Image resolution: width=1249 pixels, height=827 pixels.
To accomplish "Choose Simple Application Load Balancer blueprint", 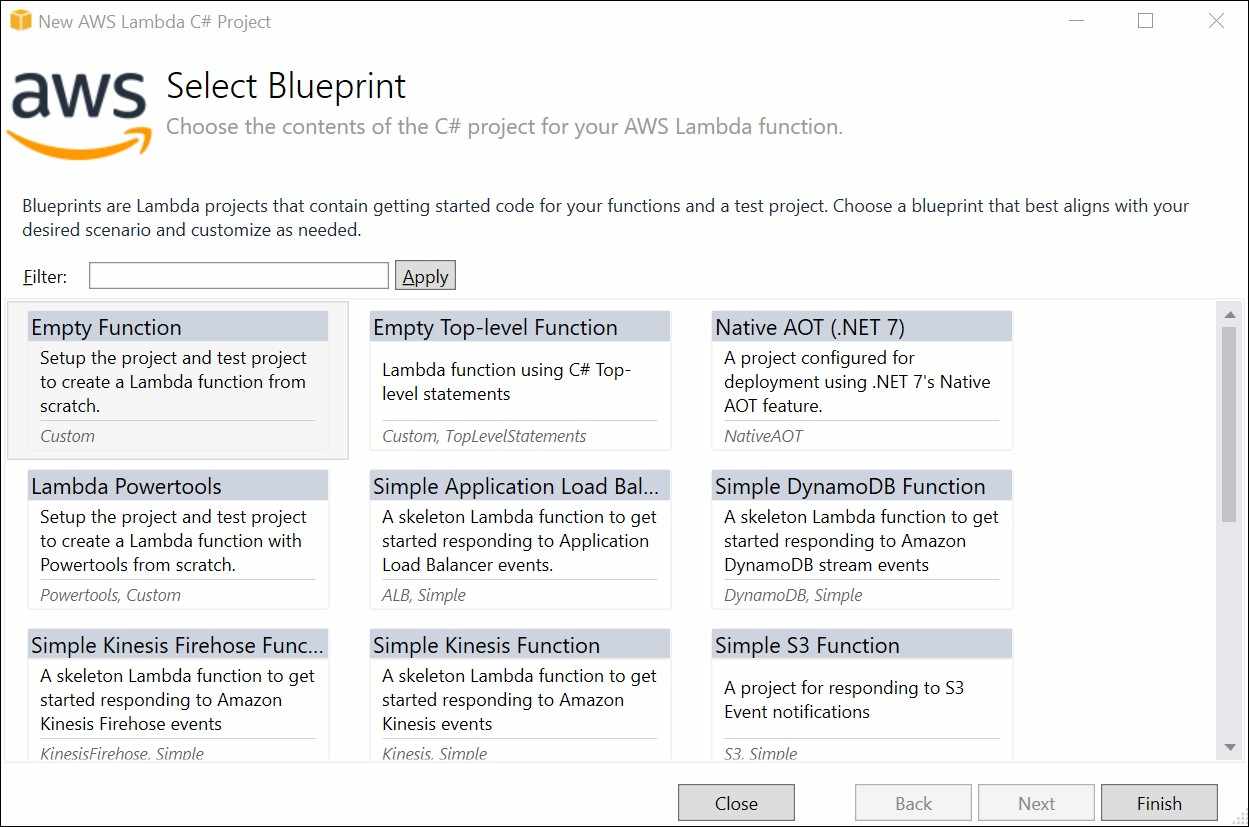I will click(519, 539).
